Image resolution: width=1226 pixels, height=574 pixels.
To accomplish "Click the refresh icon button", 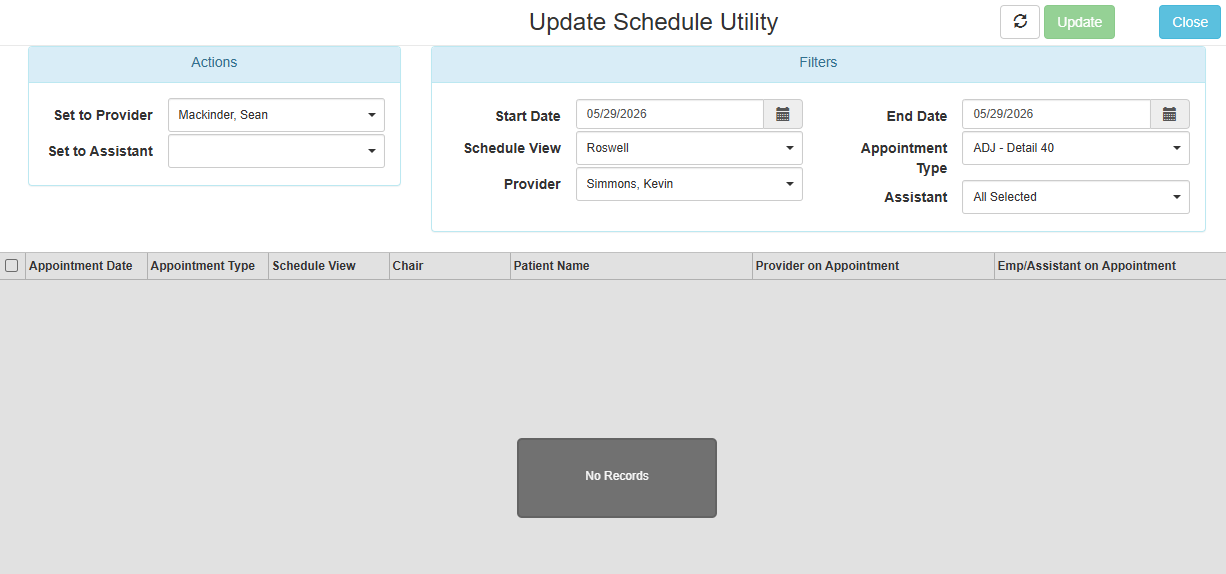I will 1020,22.
